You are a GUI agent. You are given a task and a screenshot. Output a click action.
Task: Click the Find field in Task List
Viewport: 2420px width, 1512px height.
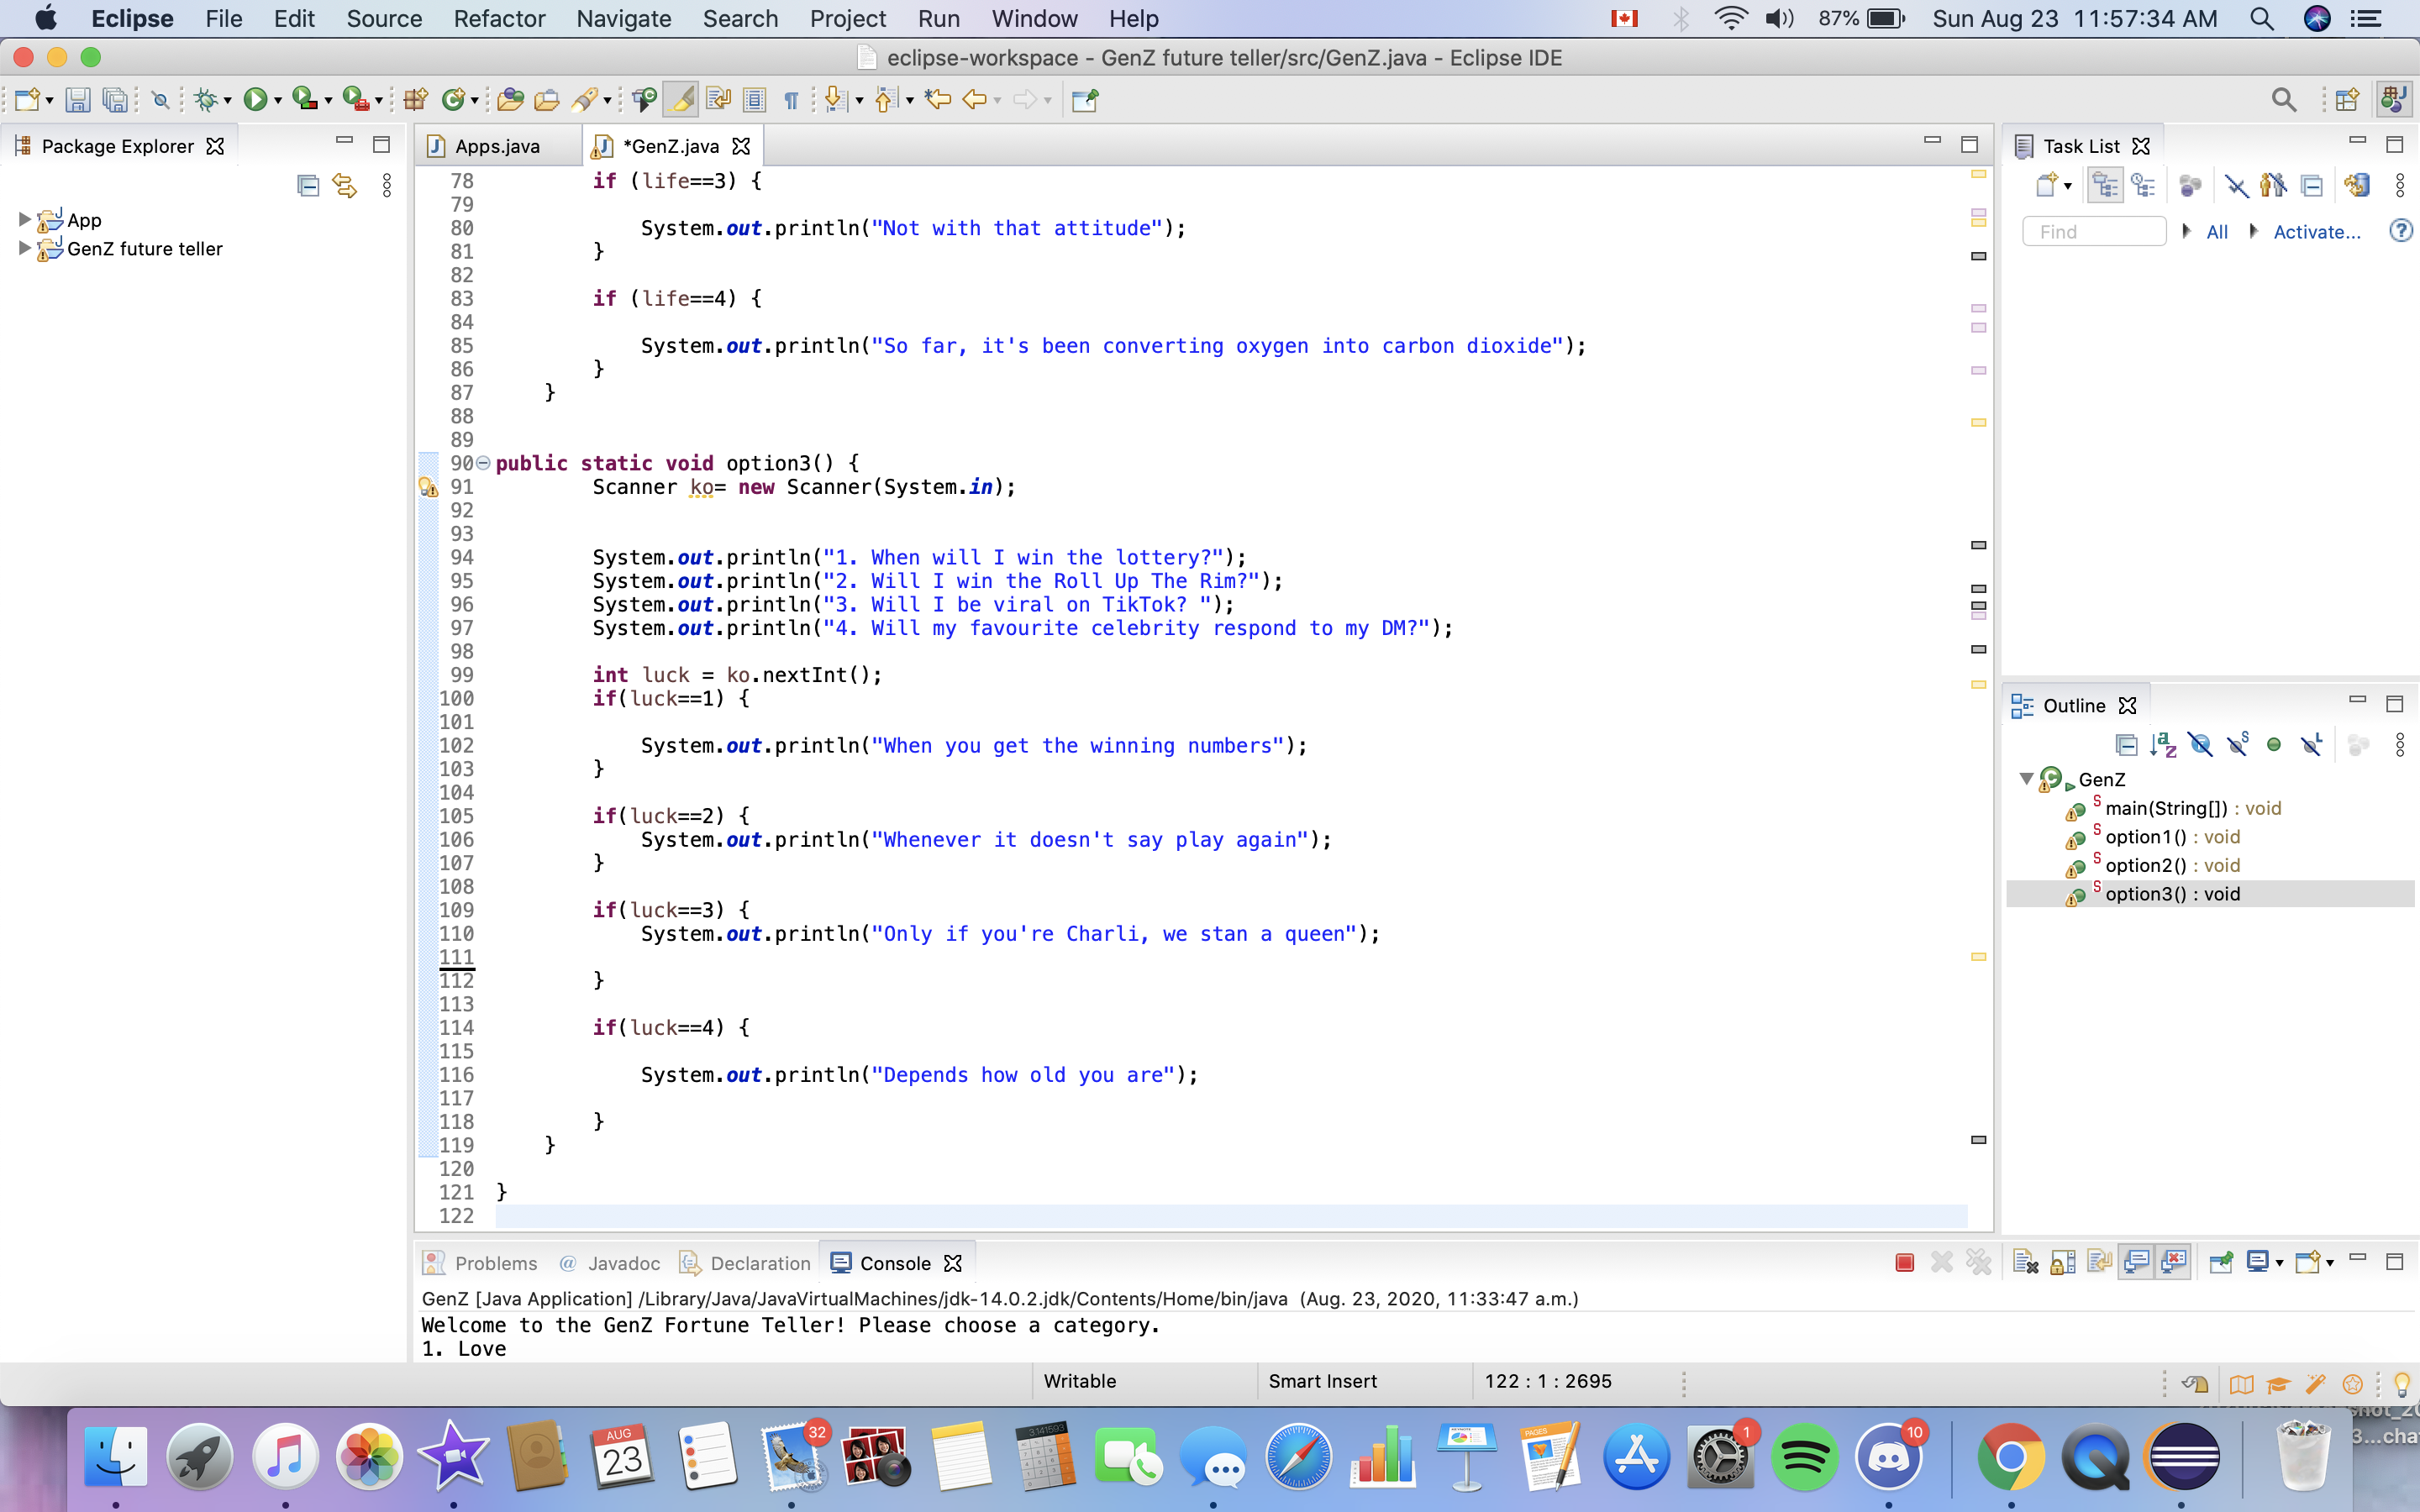(2093, 232)
